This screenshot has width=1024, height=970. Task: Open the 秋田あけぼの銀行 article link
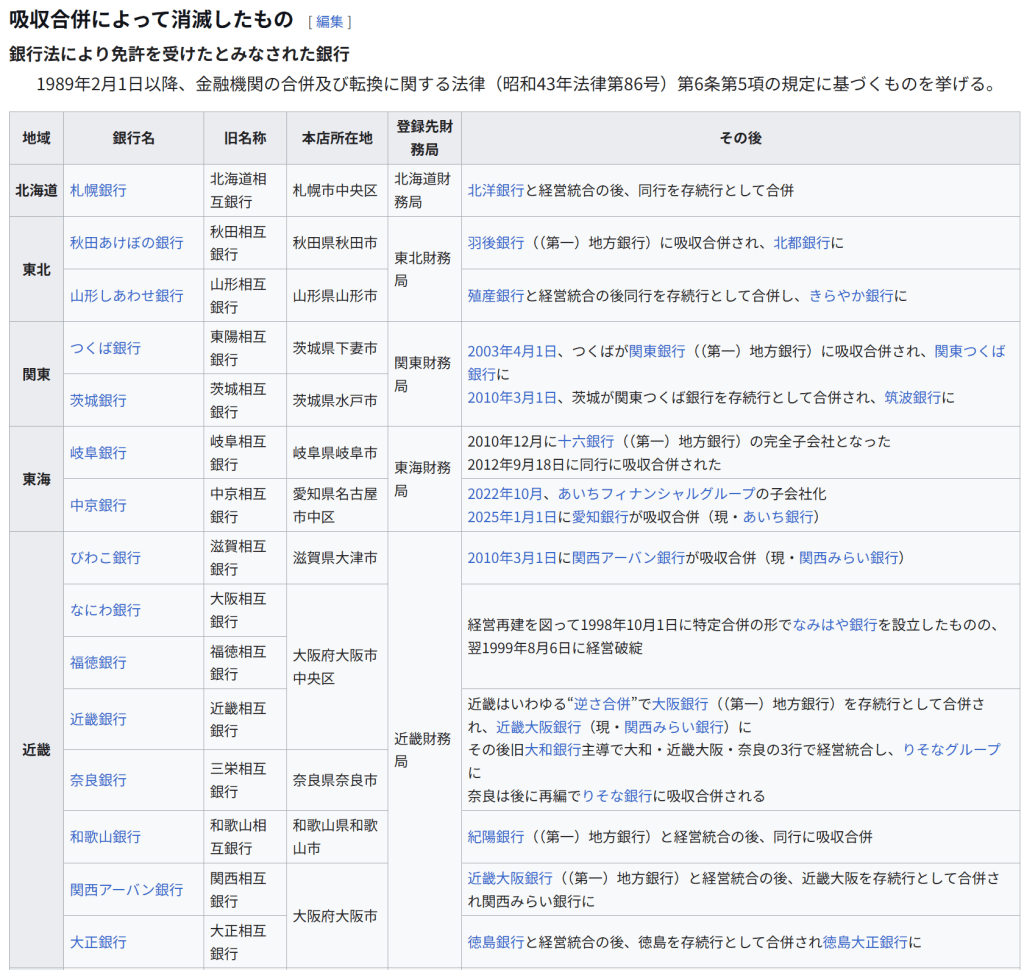tap(126, 243)
